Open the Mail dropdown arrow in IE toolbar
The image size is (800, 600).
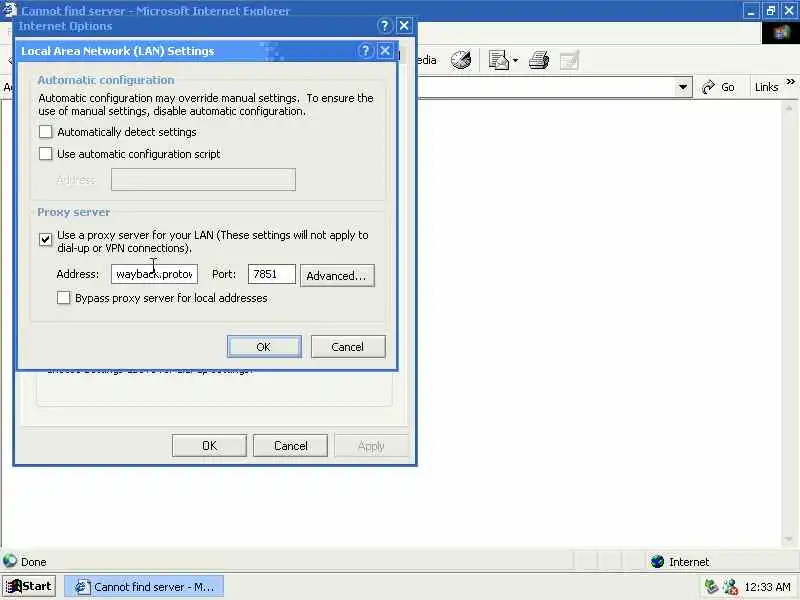coord(515,60)
